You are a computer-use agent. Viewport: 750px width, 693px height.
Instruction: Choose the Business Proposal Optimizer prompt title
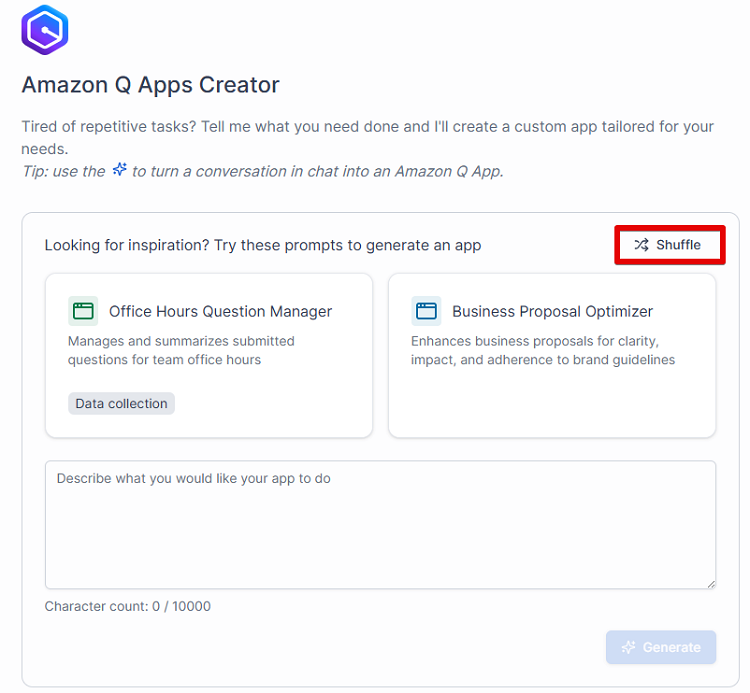(x=552, y=311)
